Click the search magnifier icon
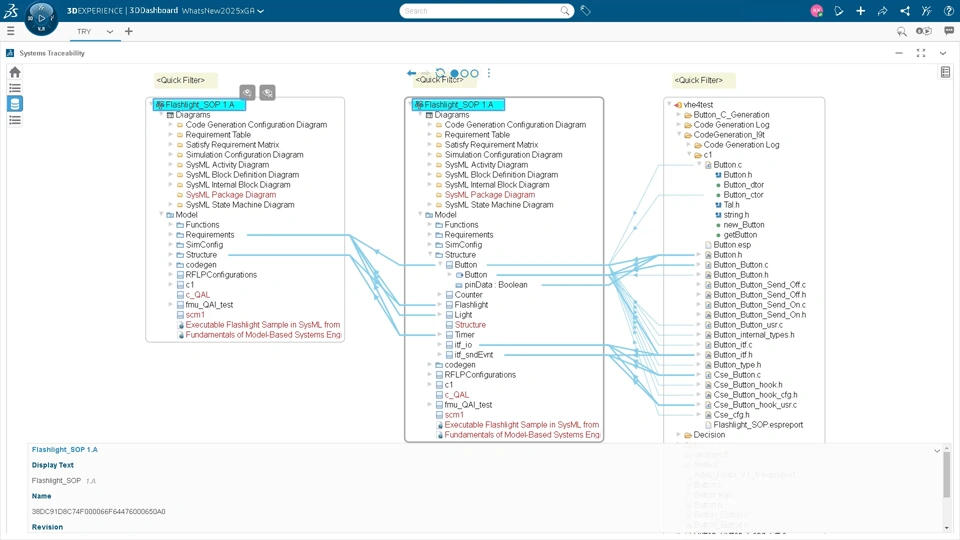This screenshot has width=960, height=540. [564, 10]
